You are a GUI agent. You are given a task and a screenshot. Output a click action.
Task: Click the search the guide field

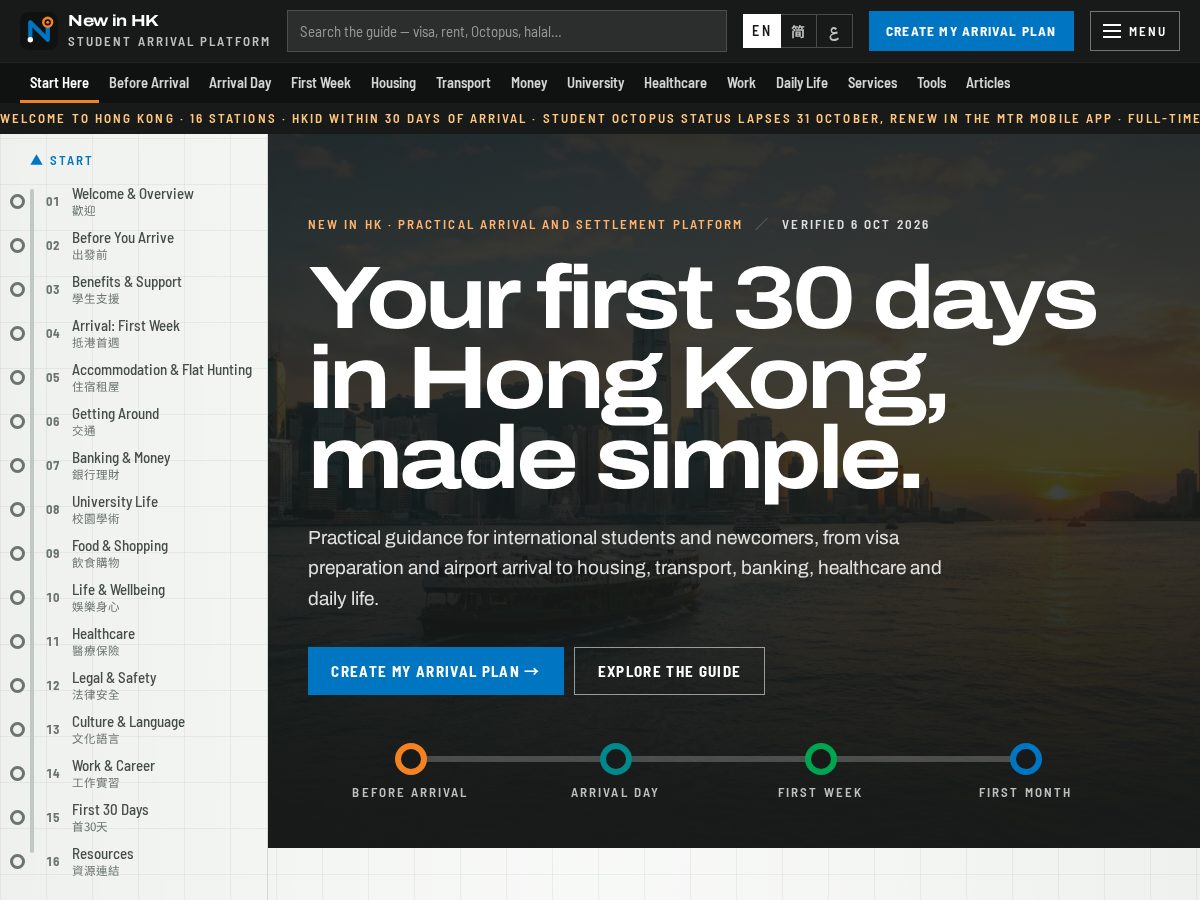click(x=507, y=31)
